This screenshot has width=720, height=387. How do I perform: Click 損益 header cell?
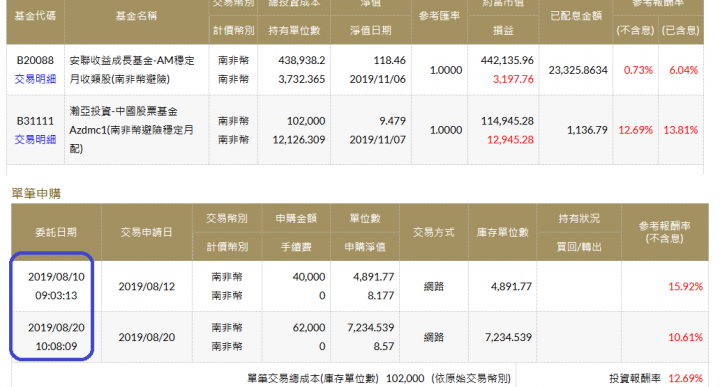click(503, 30)
